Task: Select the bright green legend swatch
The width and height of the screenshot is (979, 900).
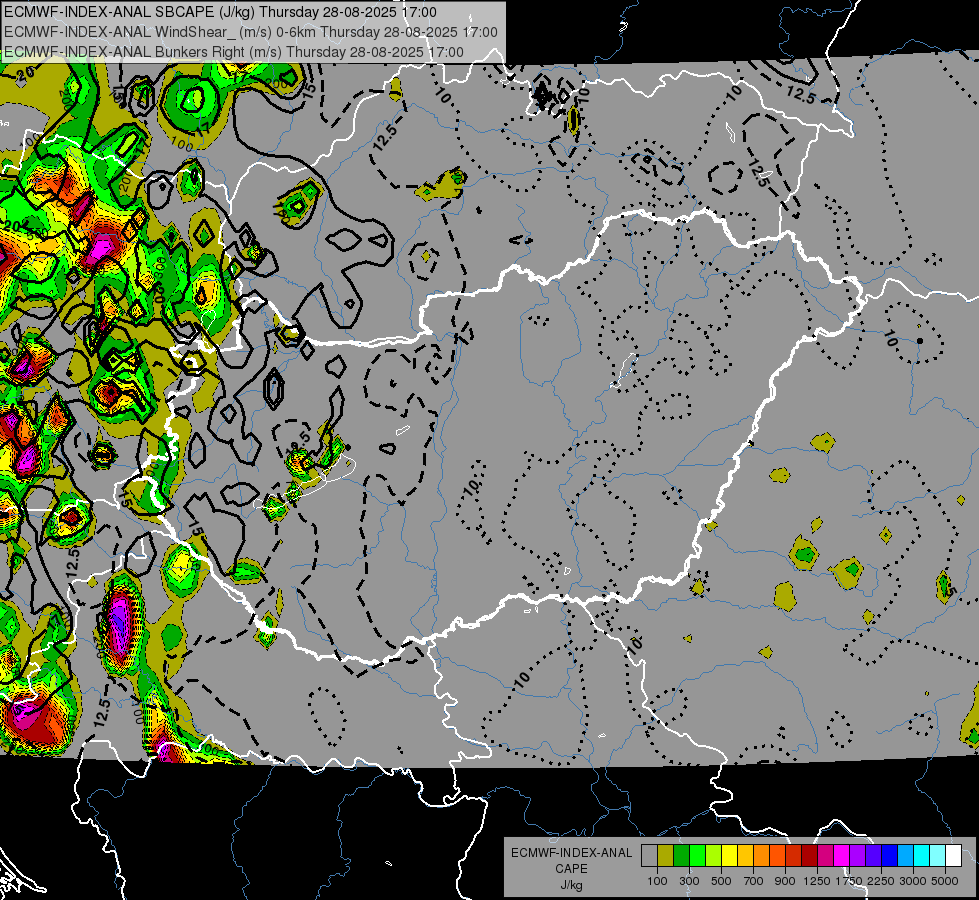Action: (697, 856)
